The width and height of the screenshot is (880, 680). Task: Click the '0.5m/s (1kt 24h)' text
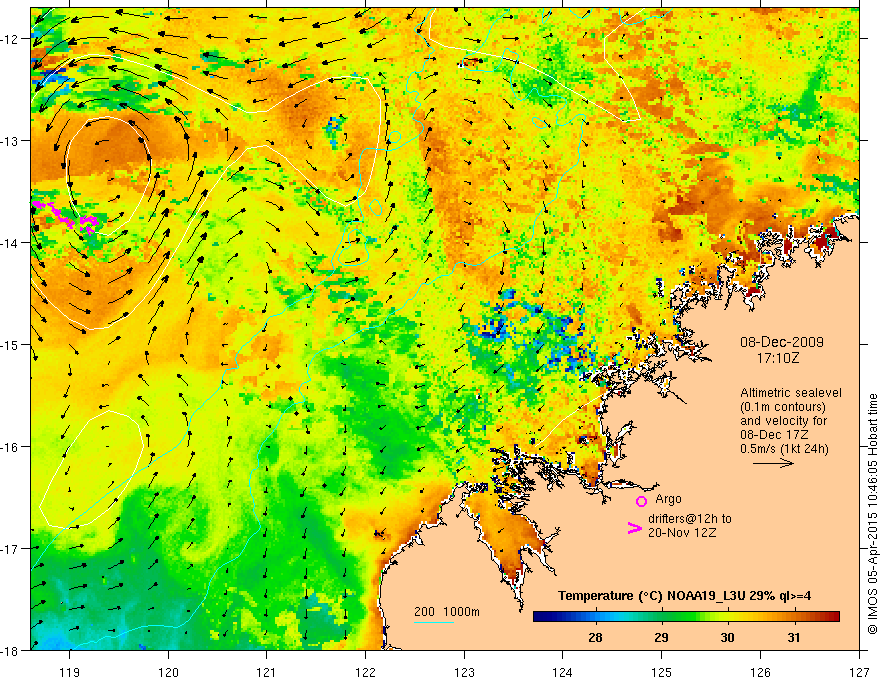point(784,449)
